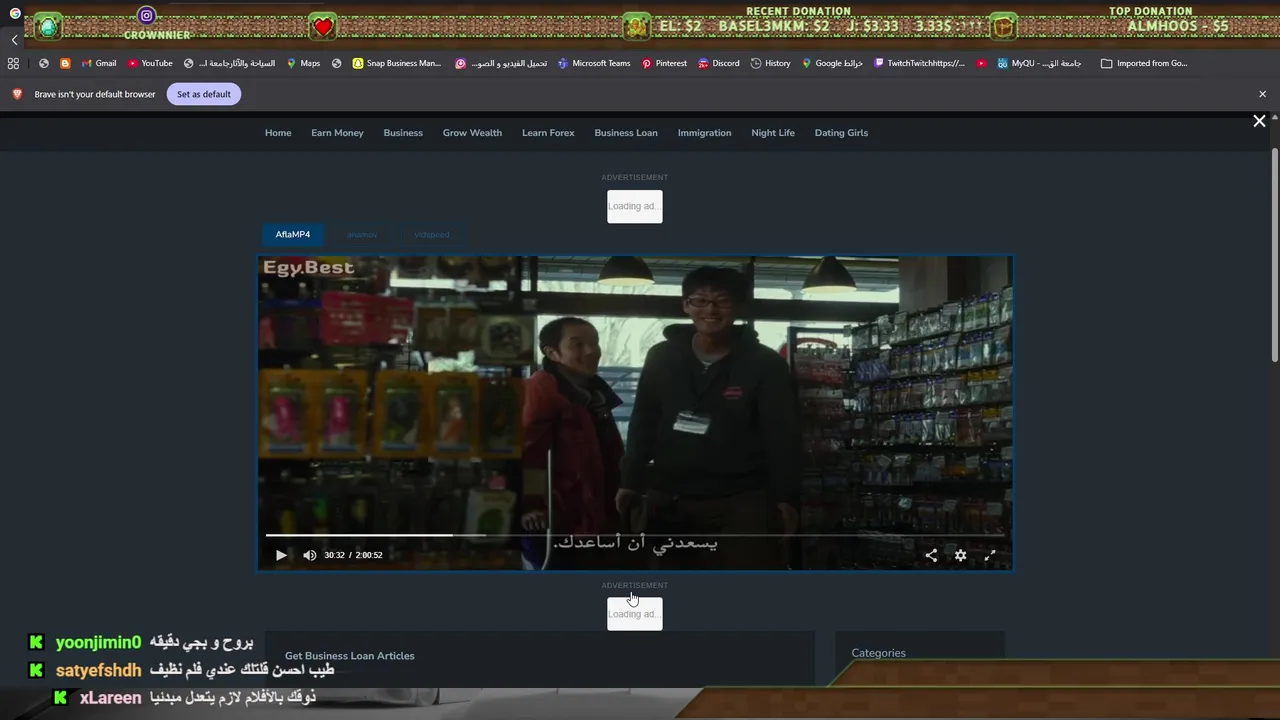Viewport: 1280px width, 720px height.
Task: Open the TwitchTwitchhttps bookmark
Action: tap(919, 63)
